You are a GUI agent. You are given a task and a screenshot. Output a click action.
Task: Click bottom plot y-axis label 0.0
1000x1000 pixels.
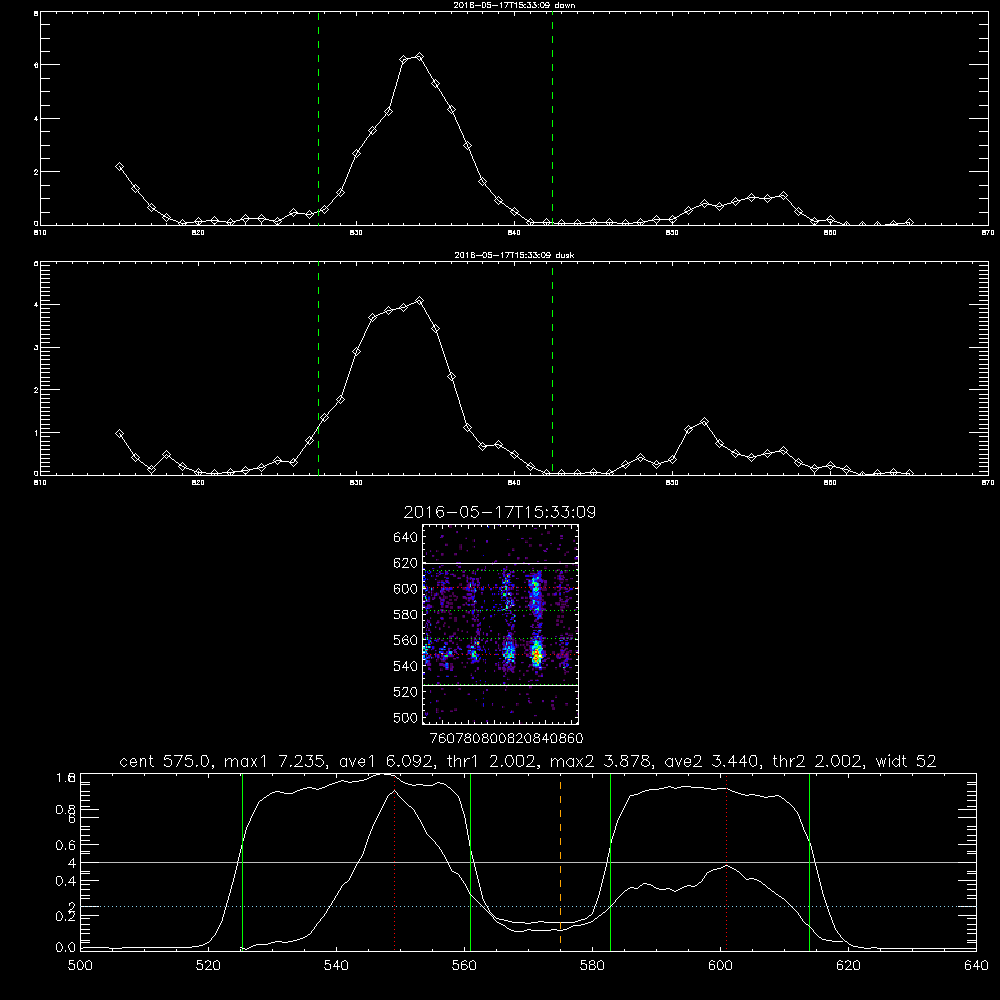[66, 947]
